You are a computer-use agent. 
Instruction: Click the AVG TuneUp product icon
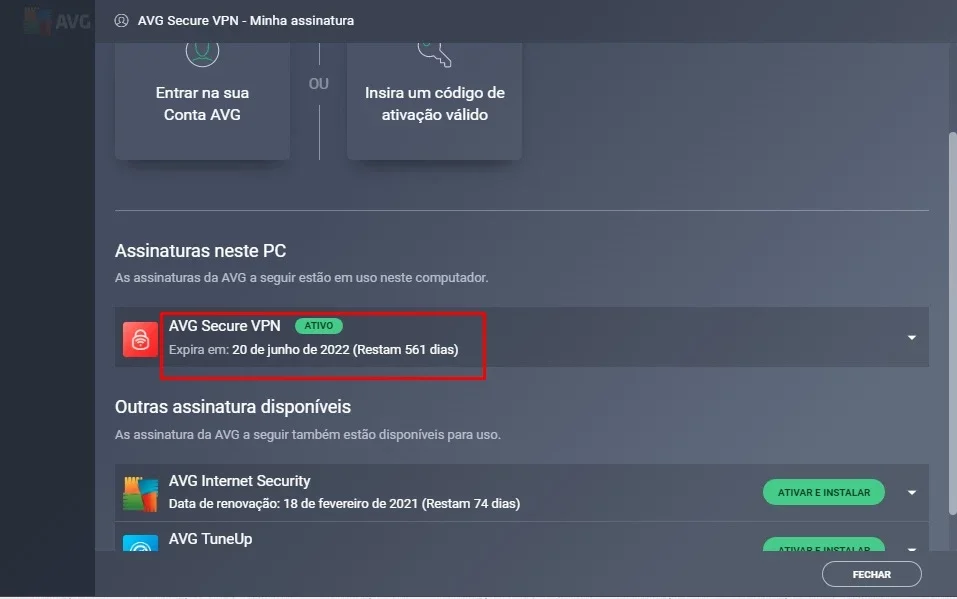point(140,543)
